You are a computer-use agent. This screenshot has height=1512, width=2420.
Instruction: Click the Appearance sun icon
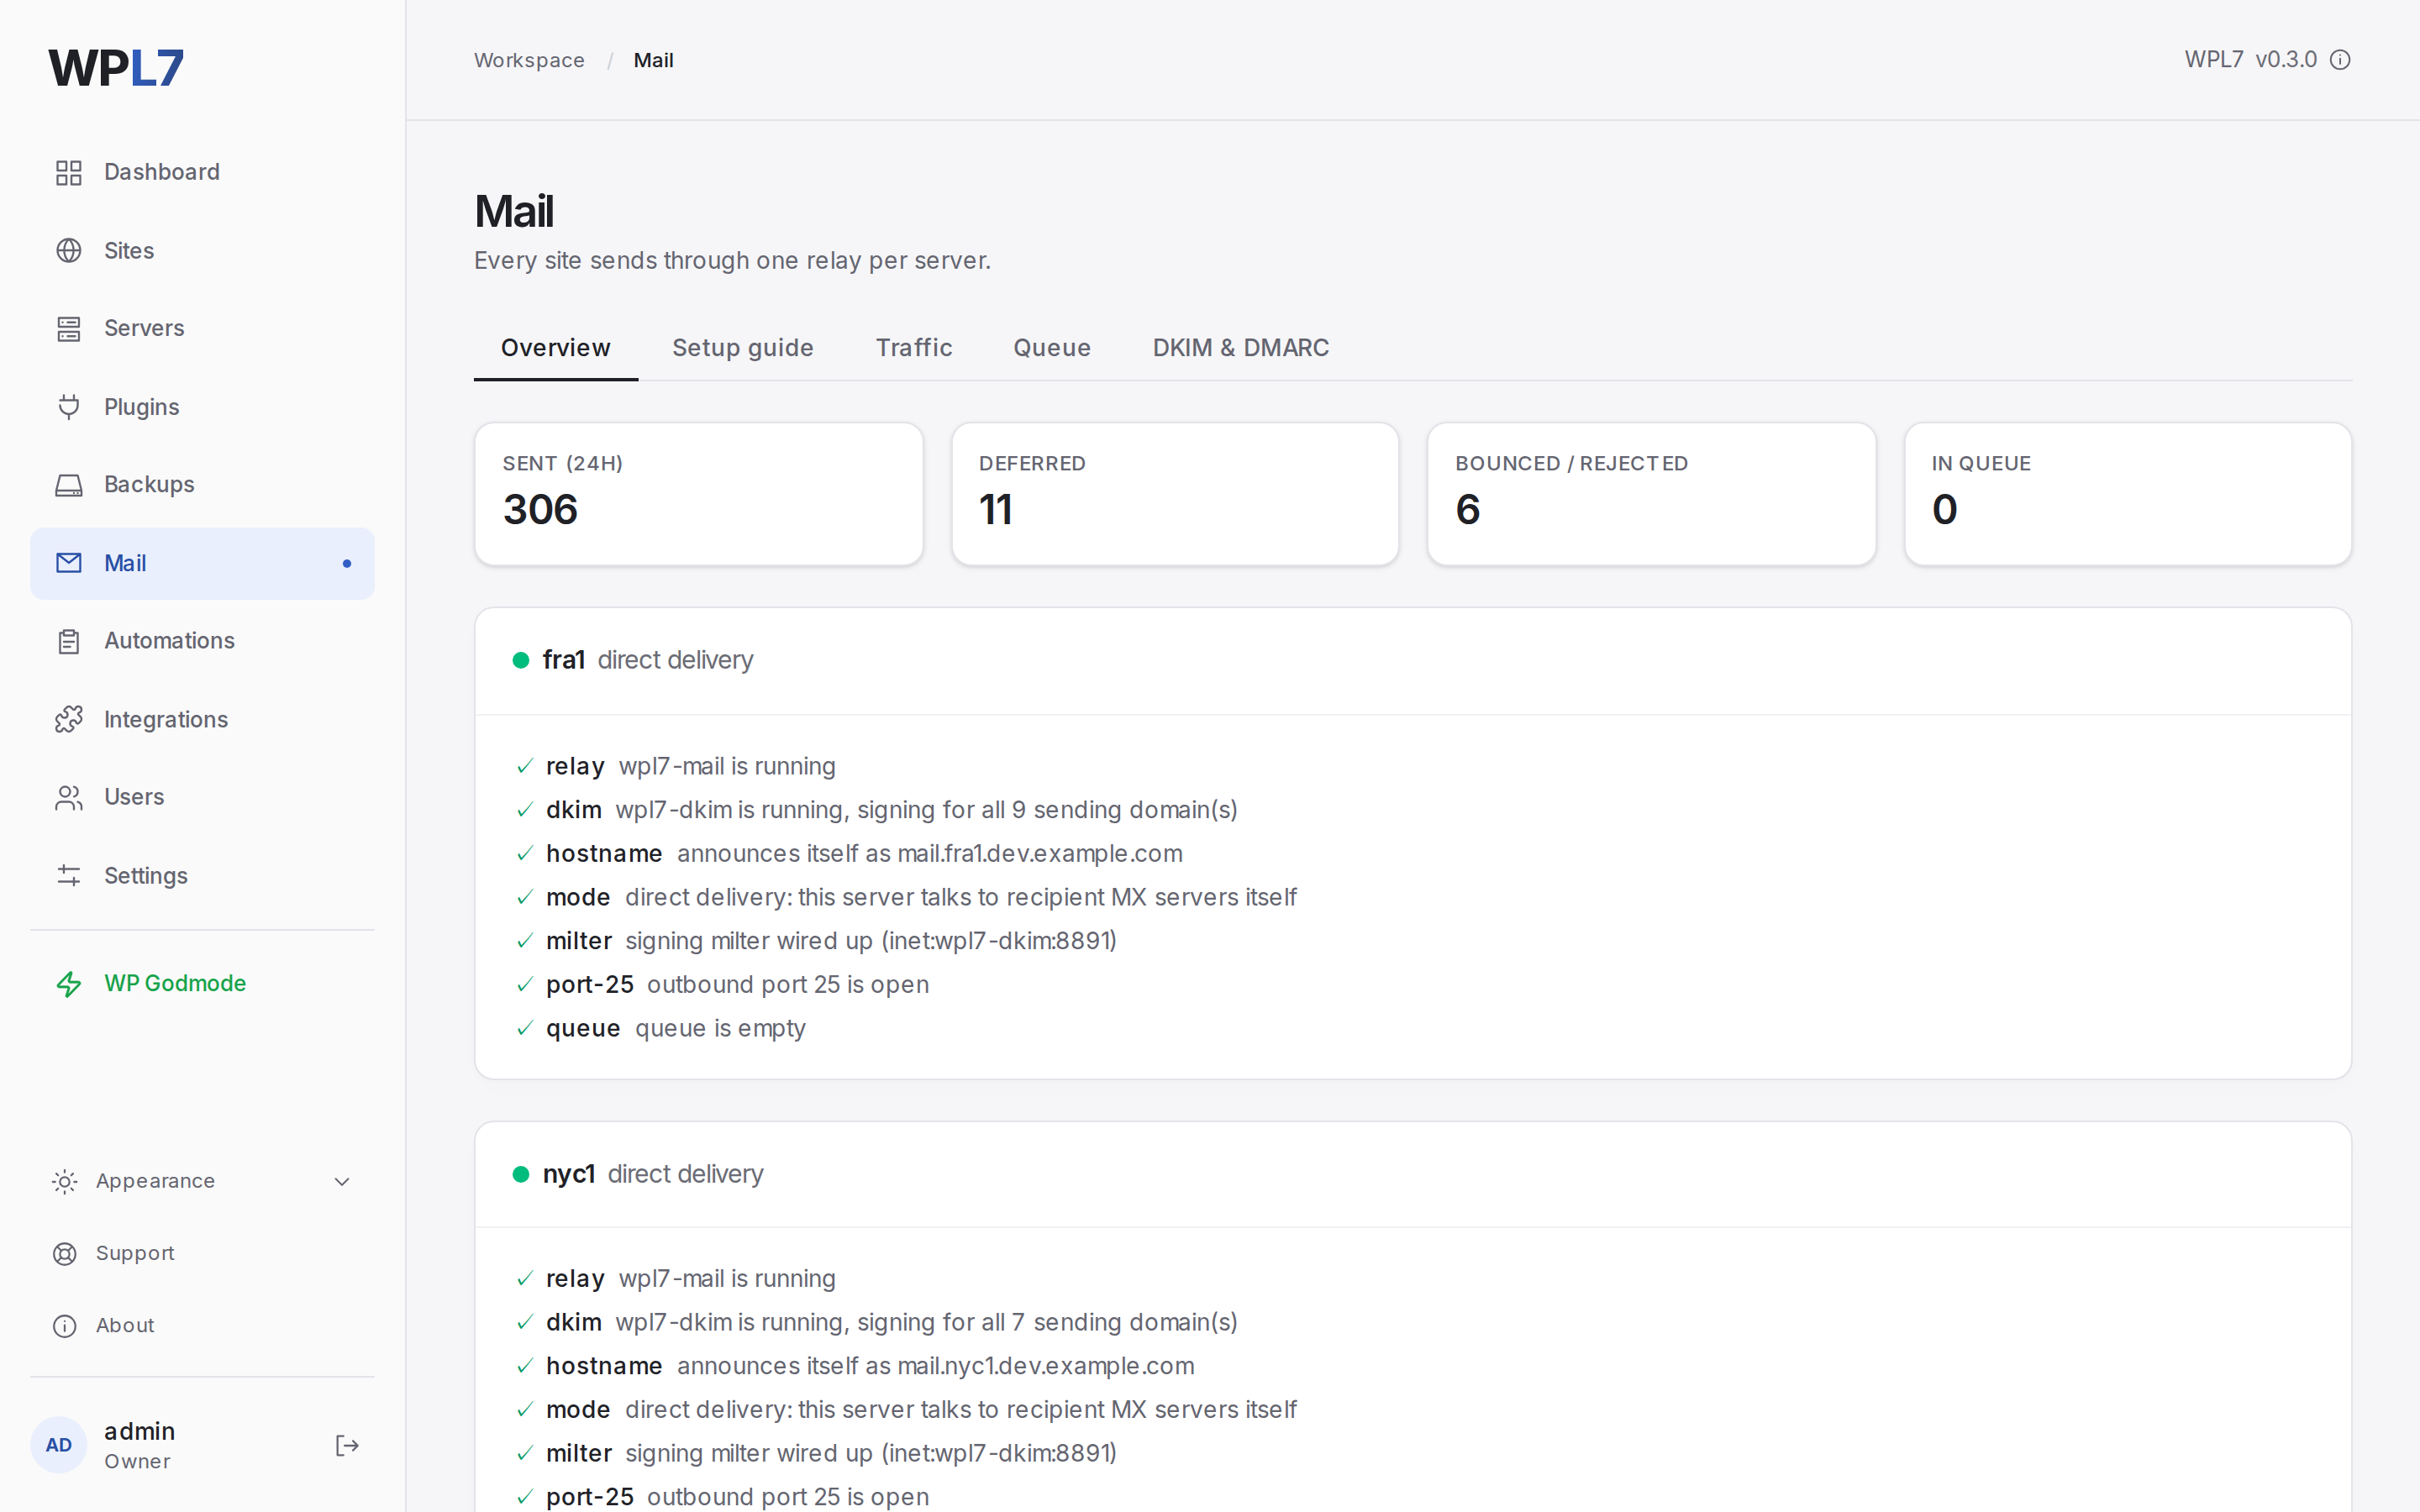[x=64, y=1181]
